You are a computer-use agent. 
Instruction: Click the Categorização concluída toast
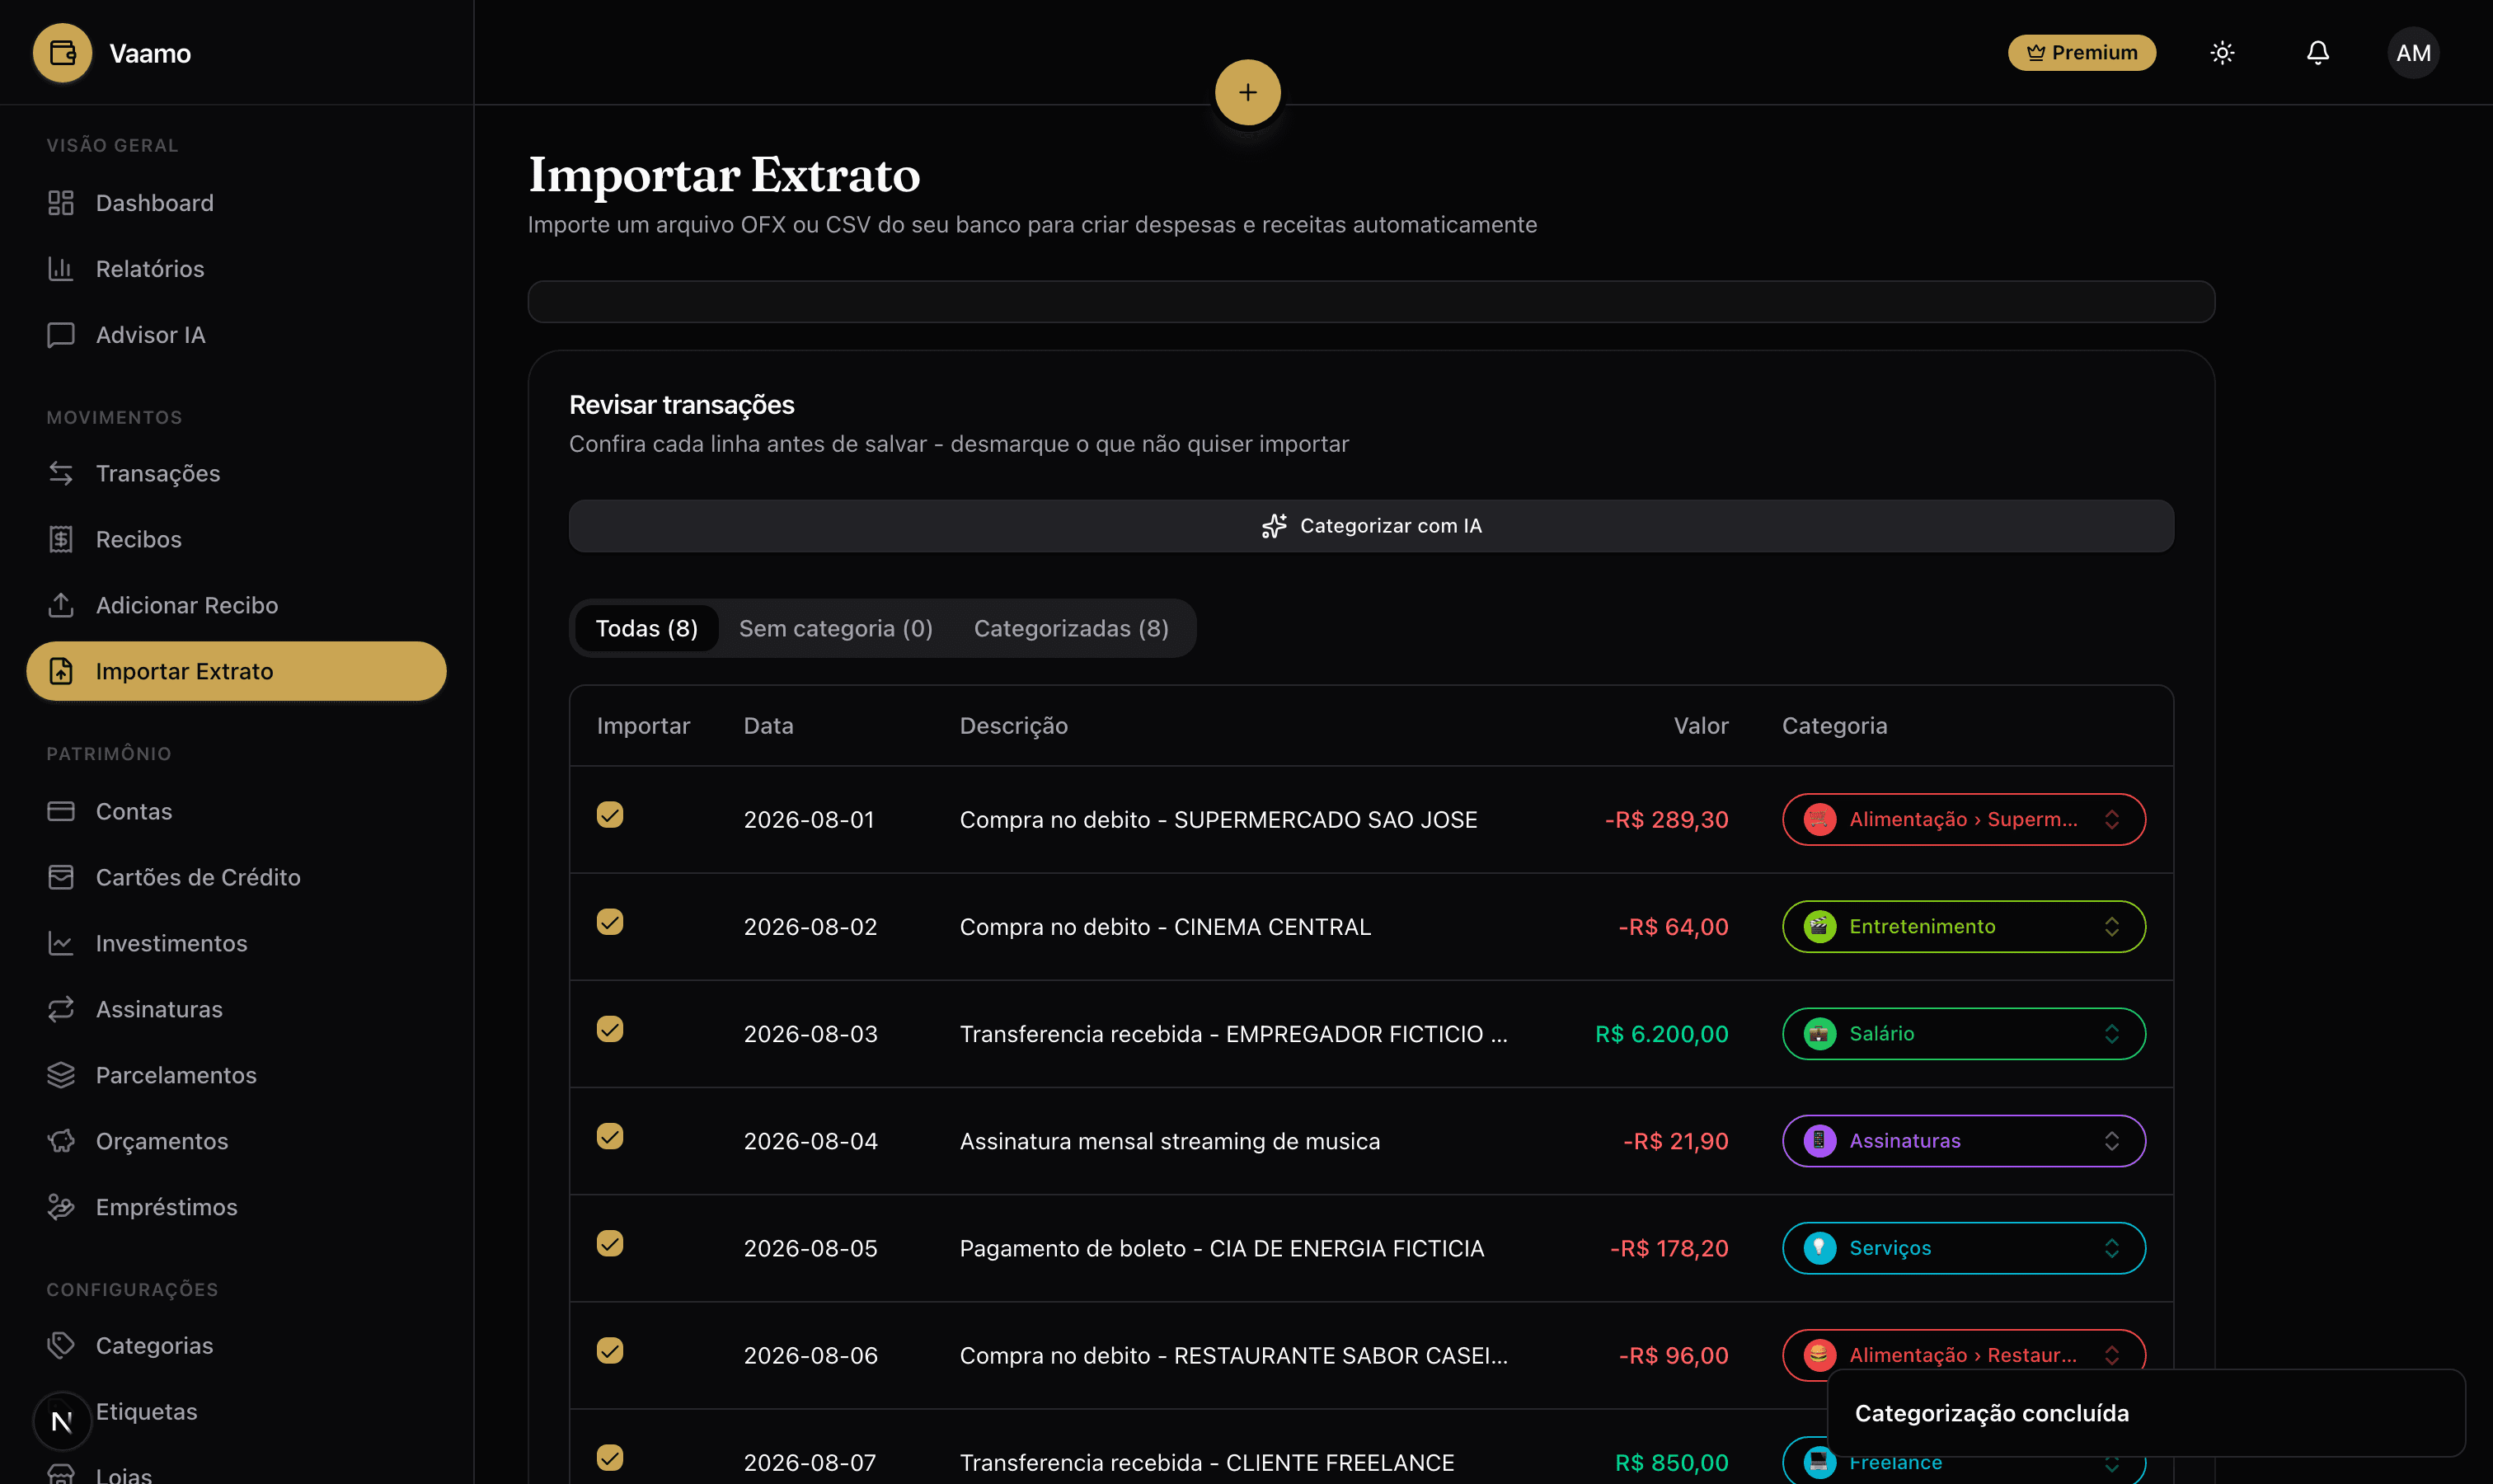tap(2146, 1413)
